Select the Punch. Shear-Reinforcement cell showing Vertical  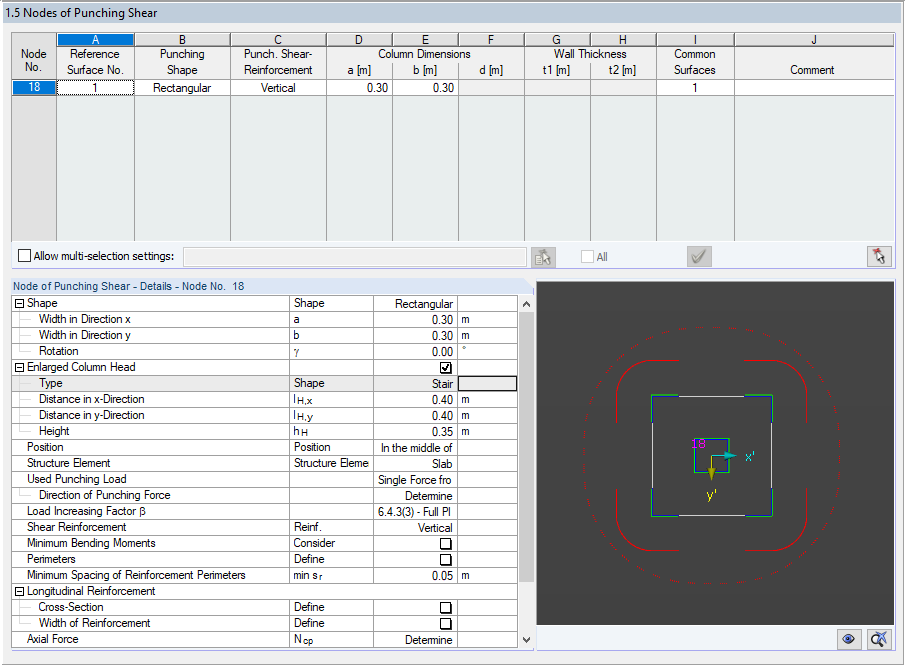[277, 87]
